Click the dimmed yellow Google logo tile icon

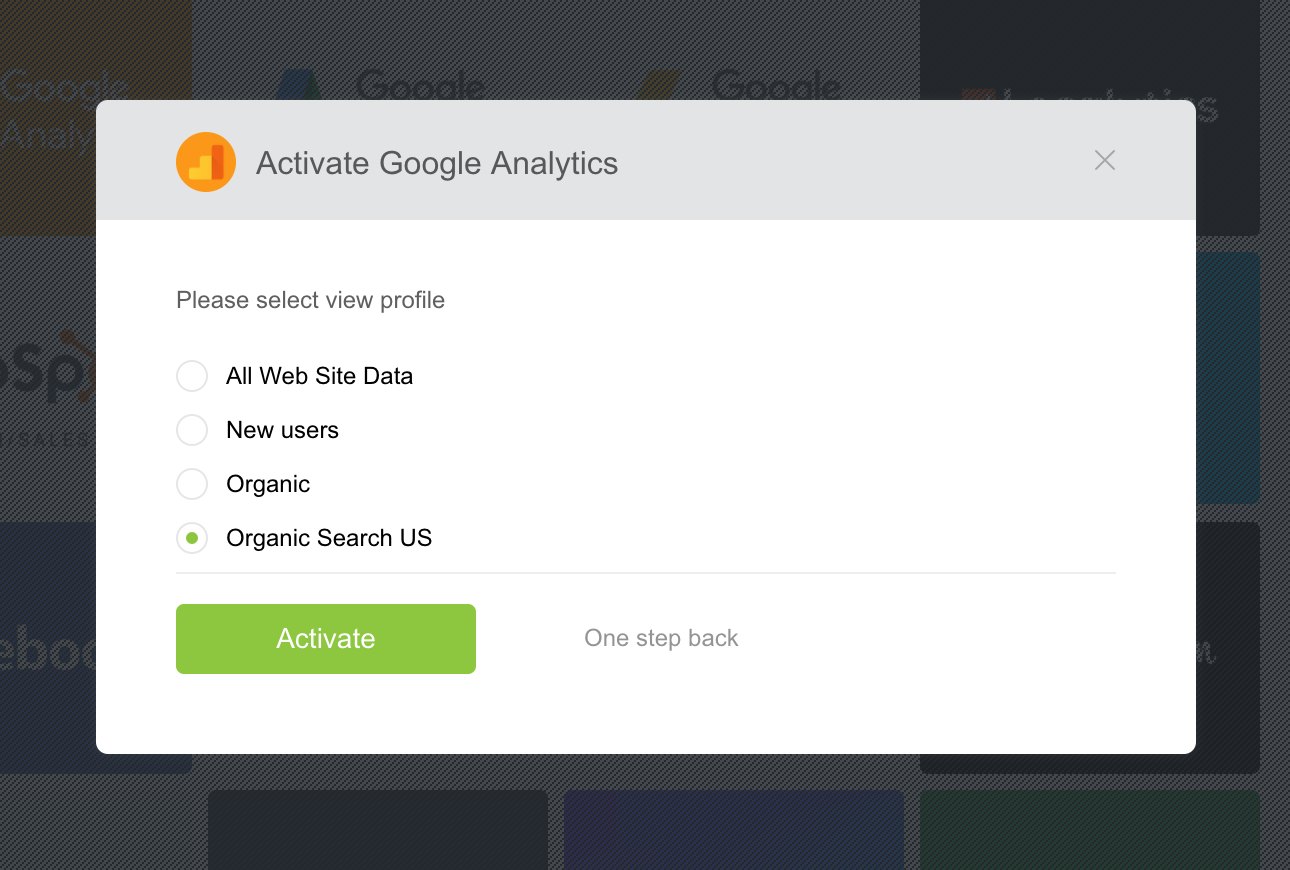click(x=660, y=84)
